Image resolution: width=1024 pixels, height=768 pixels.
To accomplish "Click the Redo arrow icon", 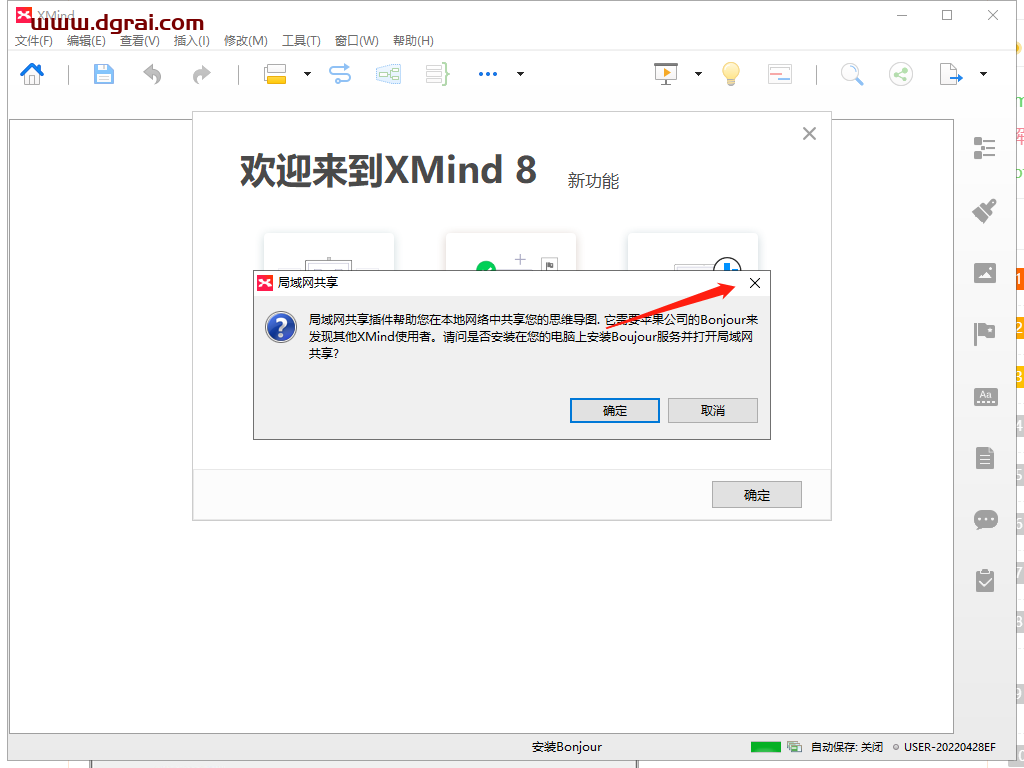I will [200, 74].
